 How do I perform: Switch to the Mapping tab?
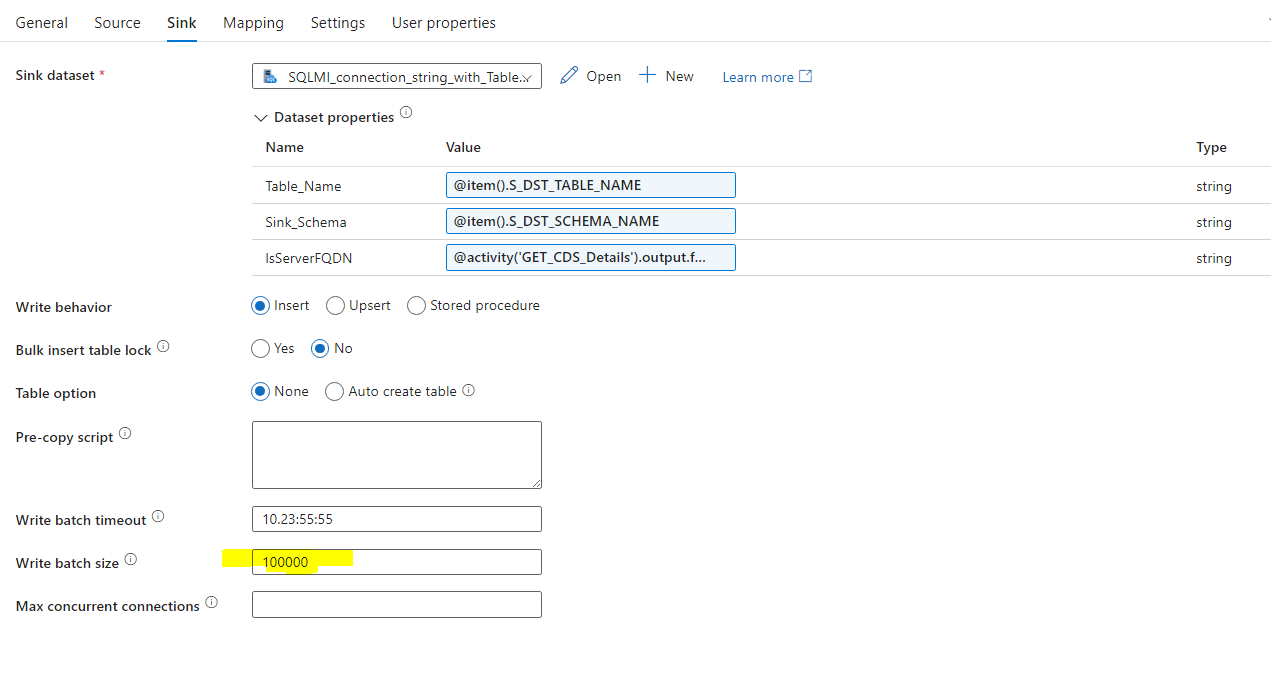pyautogui.click(x=253, y=22)
